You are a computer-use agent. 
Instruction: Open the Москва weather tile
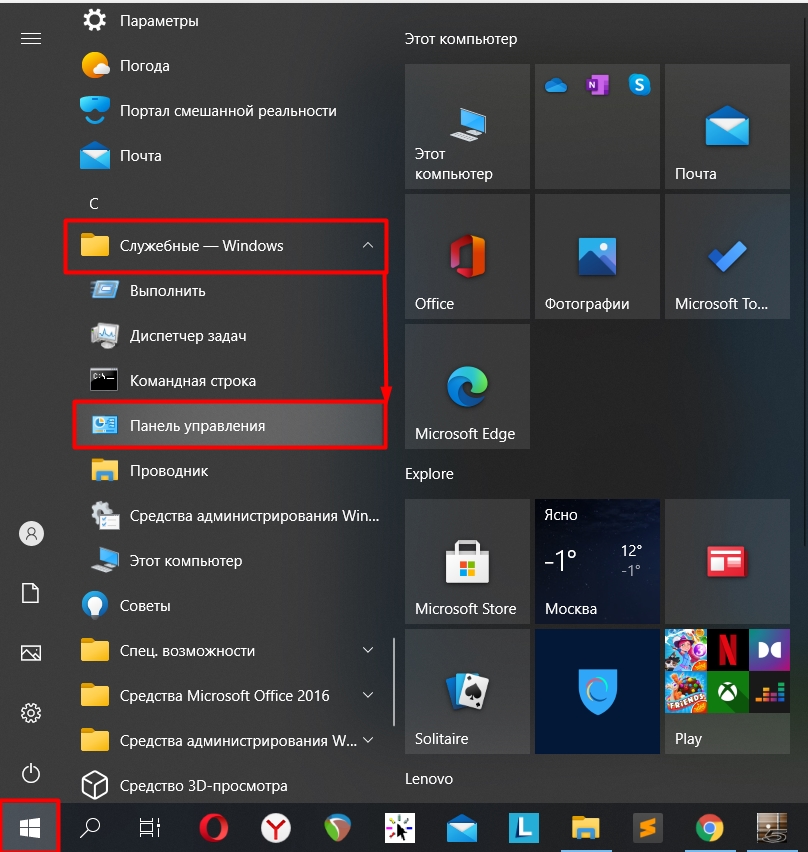pos(597,561)
